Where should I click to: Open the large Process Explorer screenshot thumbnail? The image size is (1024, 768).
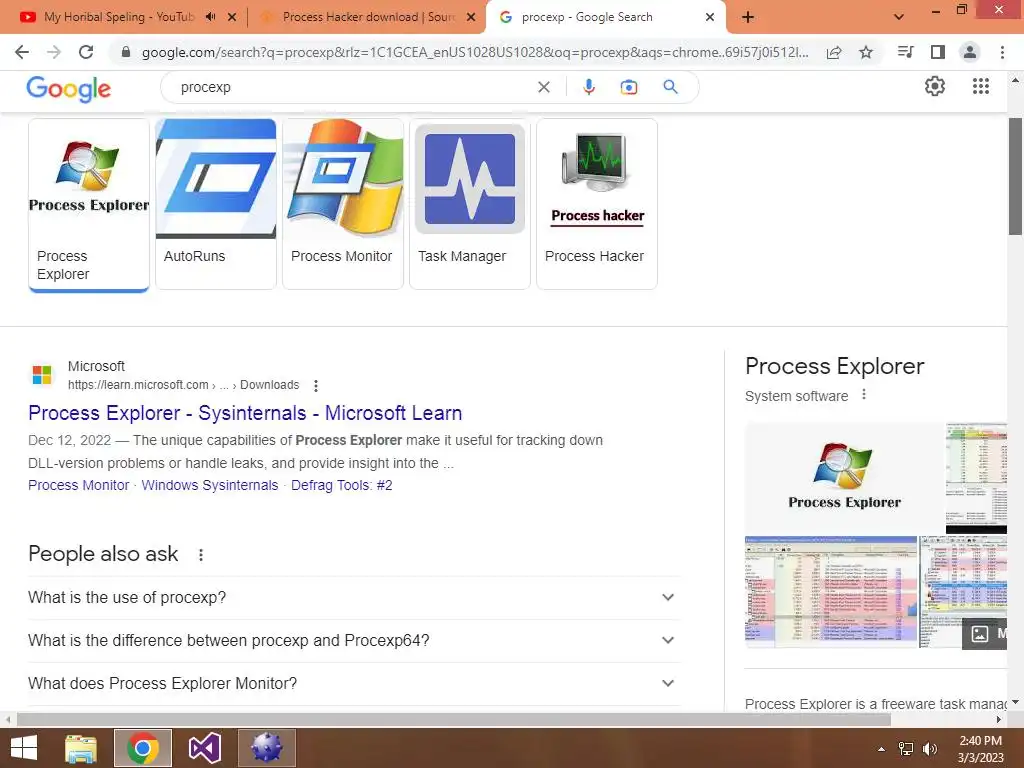click(x=831, y=592)
